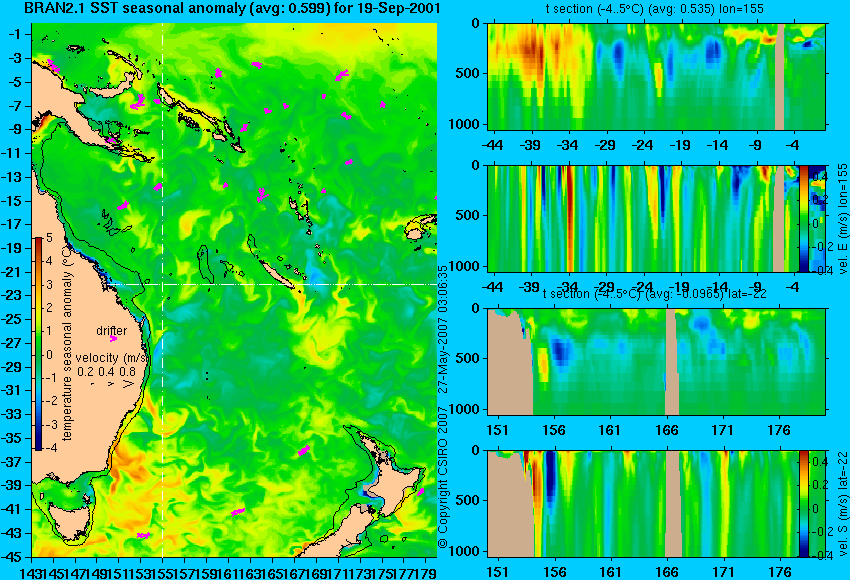
Task: Click the 'drifter' legend label
Action: (x=112, y=330)
